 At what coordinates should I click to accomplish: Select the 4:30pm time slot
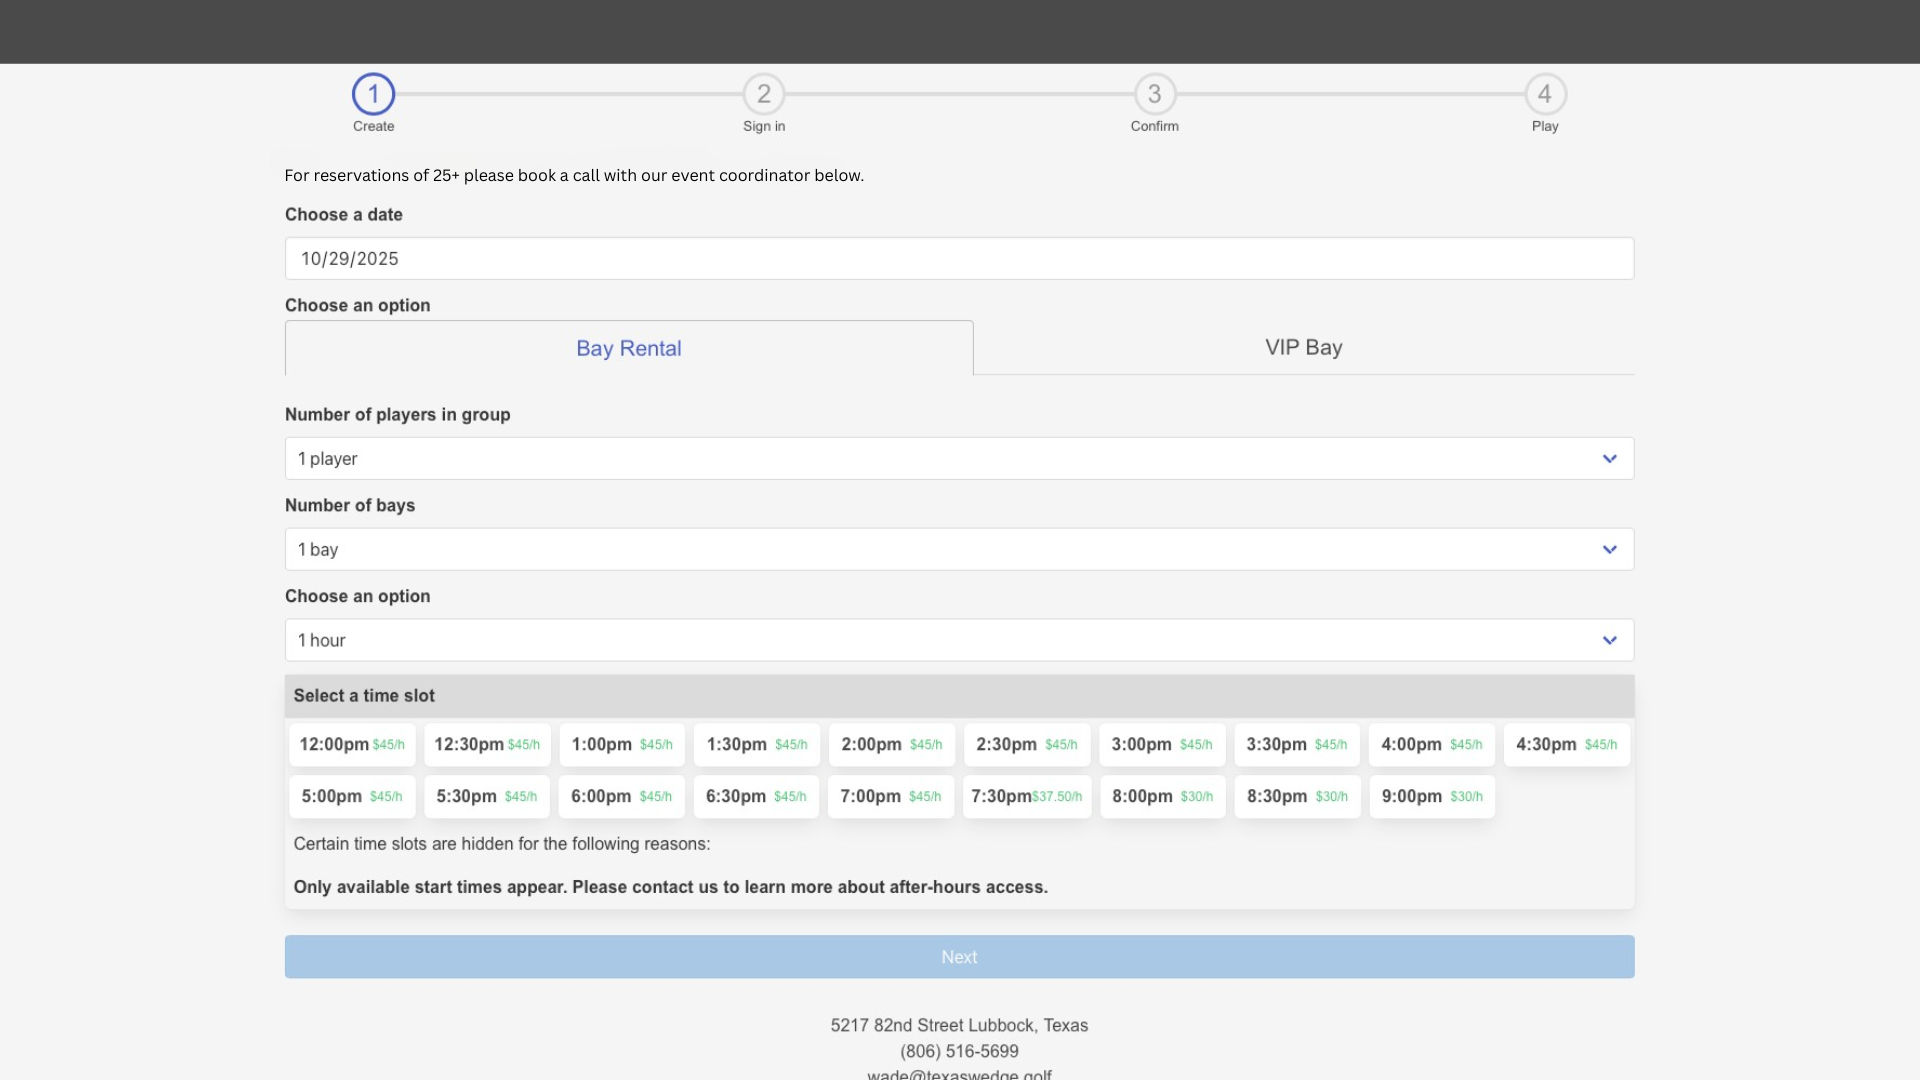1566,744
